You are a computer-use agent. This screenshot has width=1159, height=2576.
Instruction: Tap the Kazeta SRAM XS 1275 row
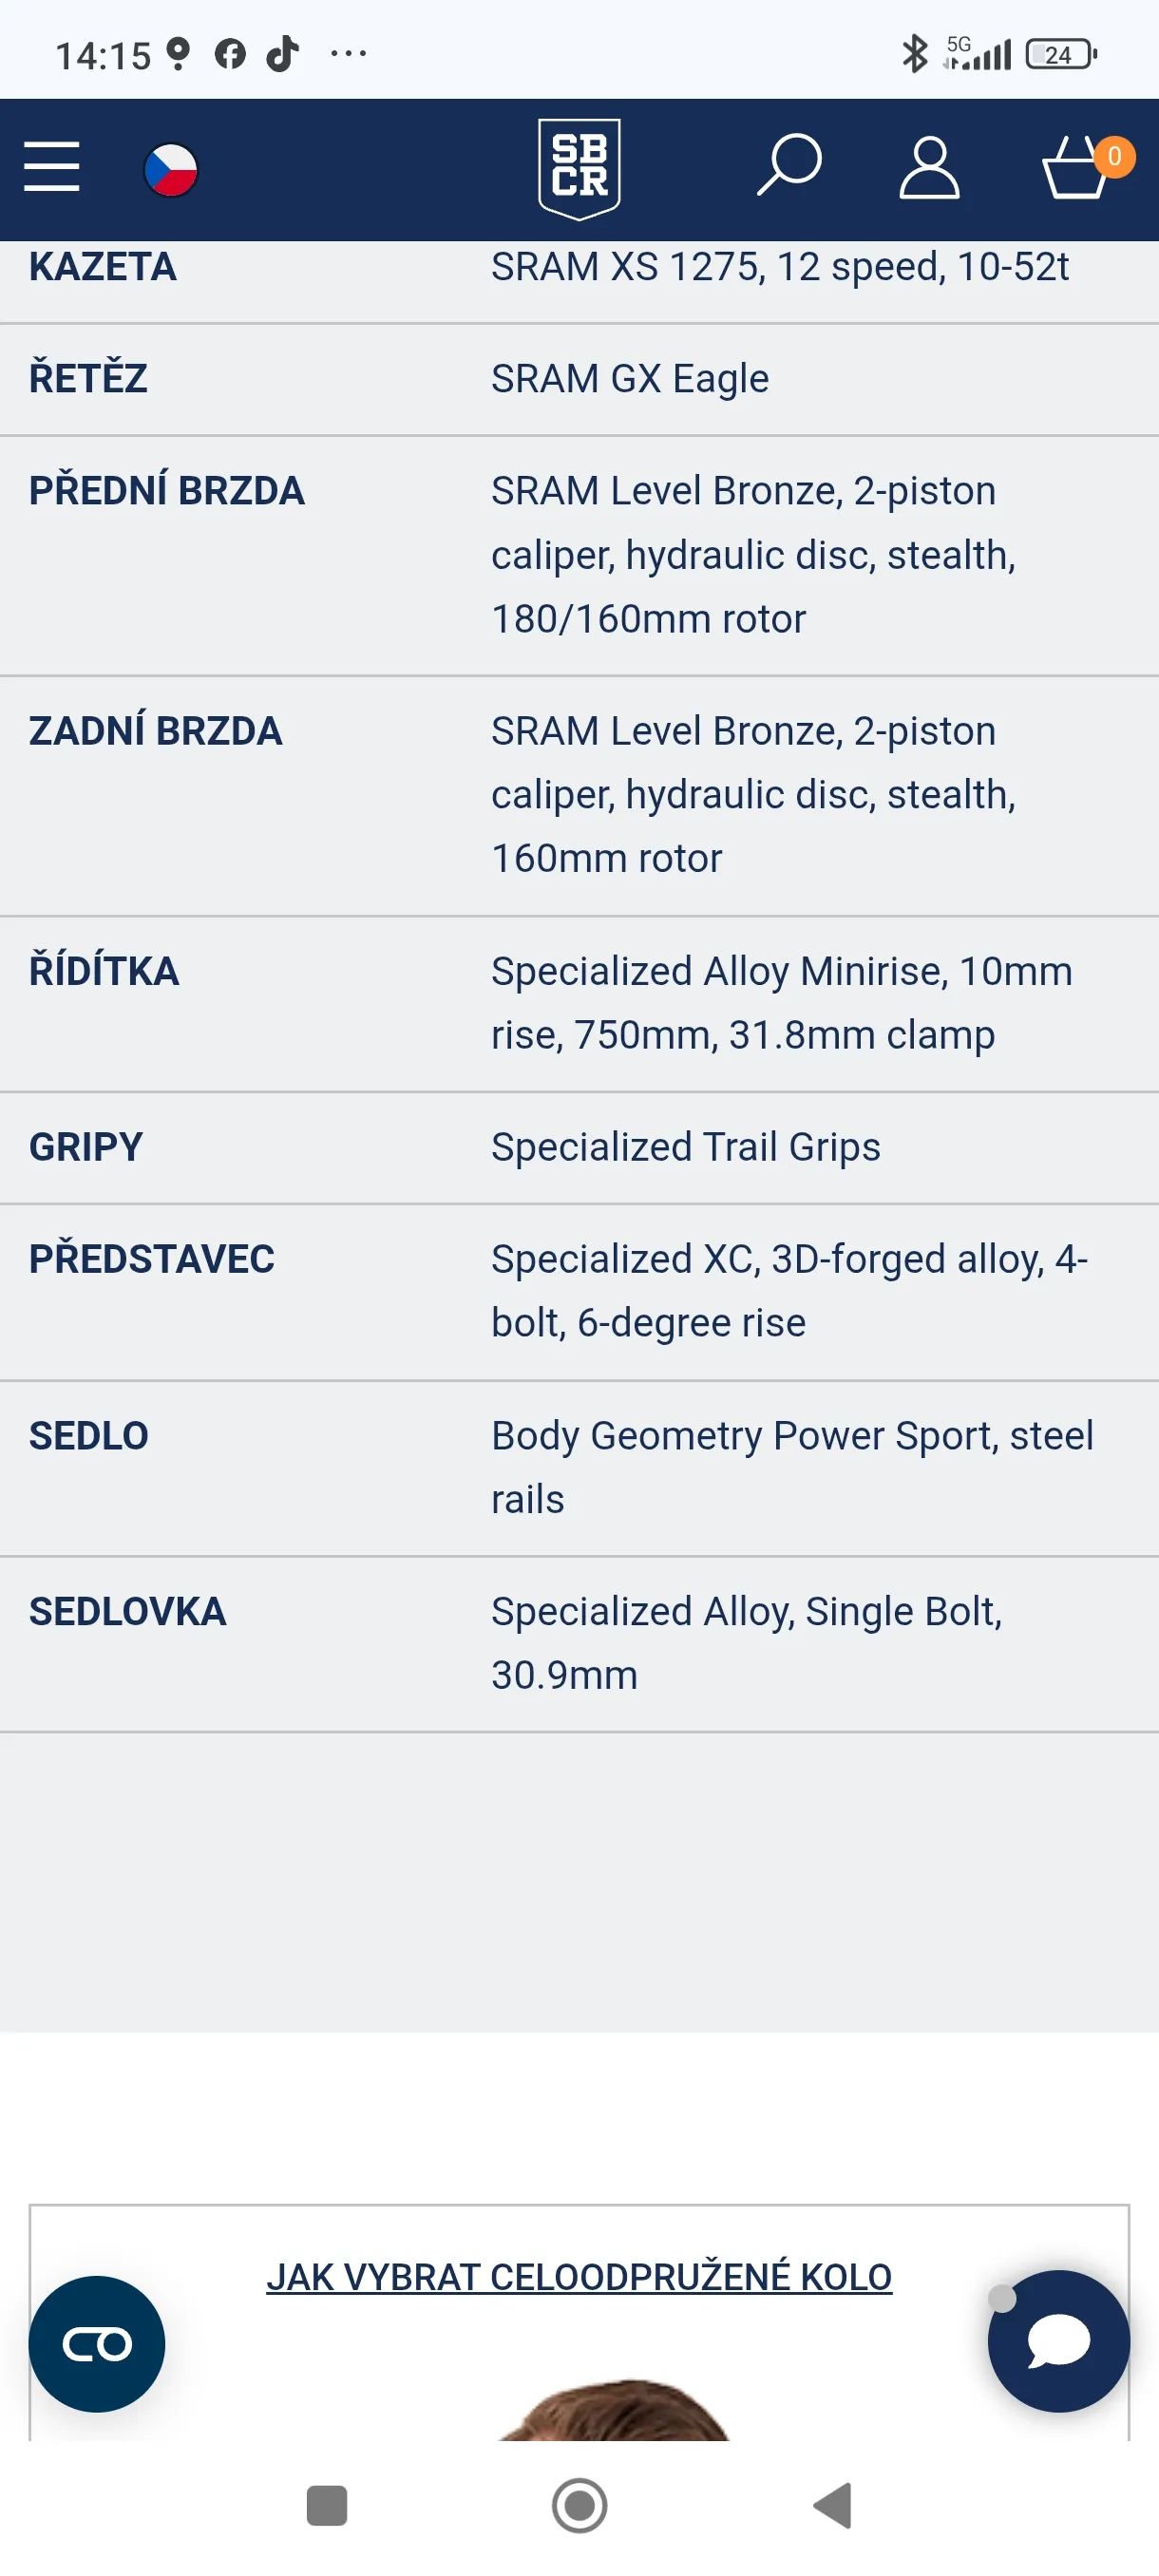pos(579,279)
